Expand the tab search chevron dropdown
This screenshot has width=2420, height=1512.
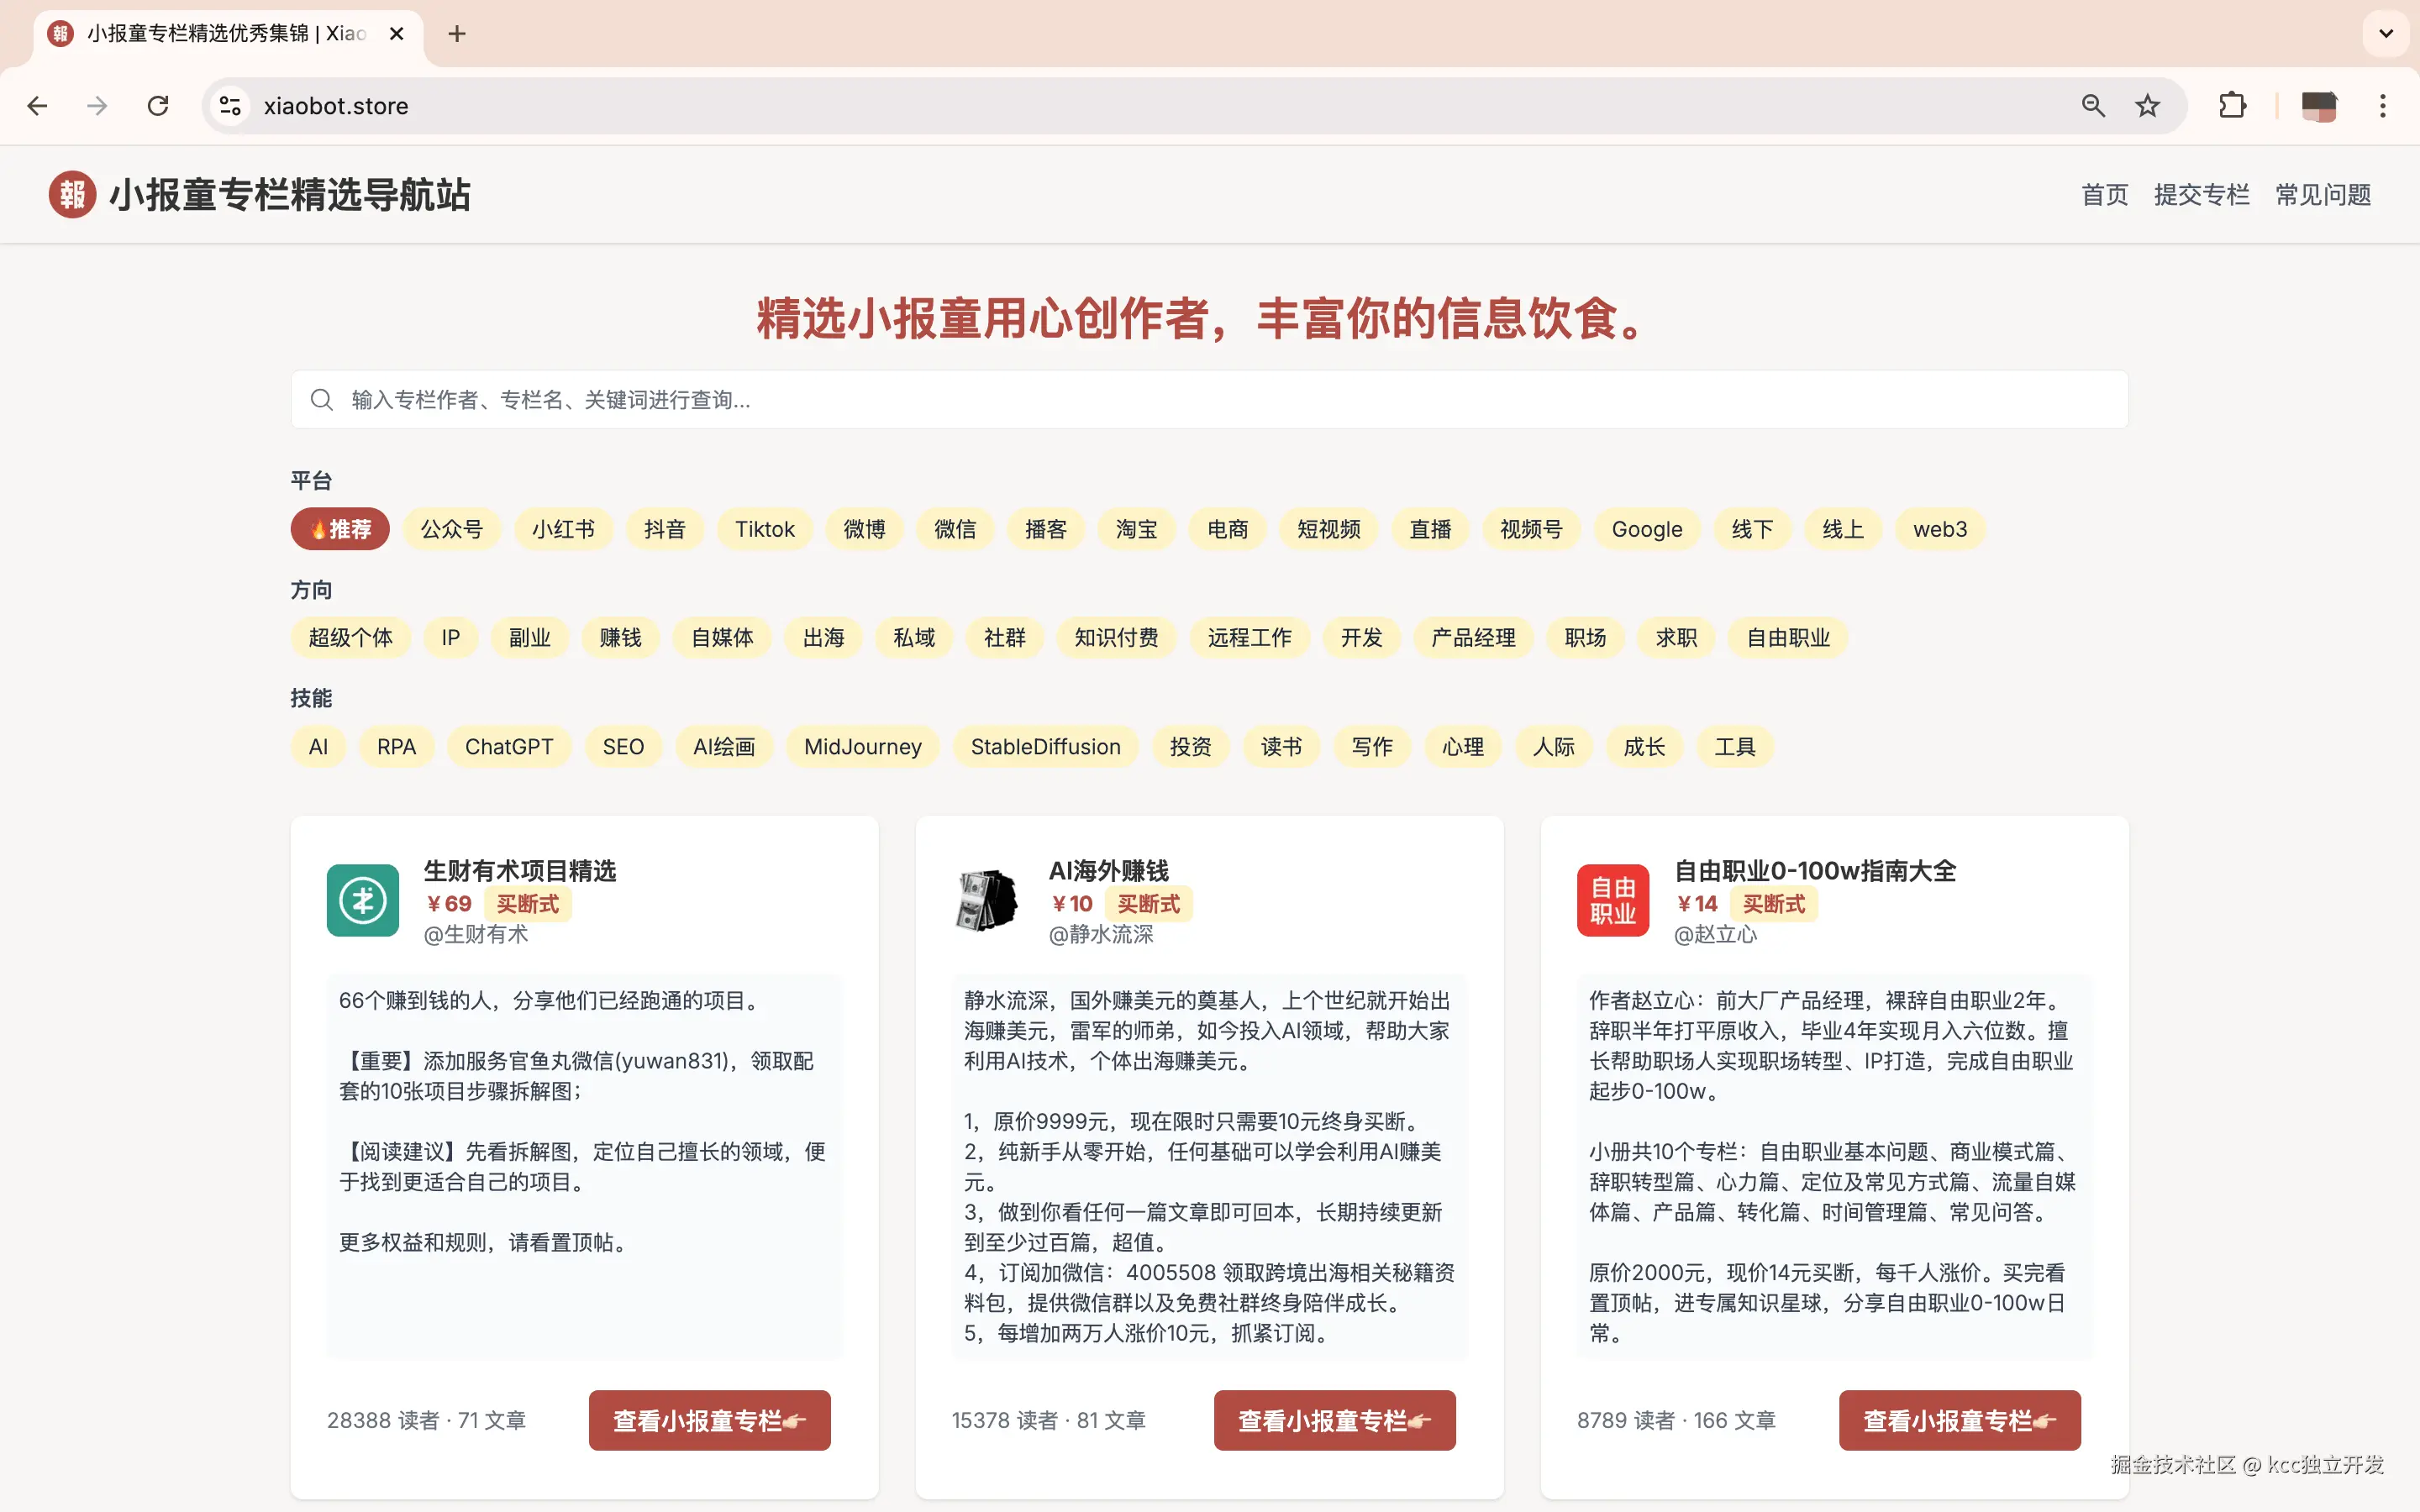click(2386, 34)
